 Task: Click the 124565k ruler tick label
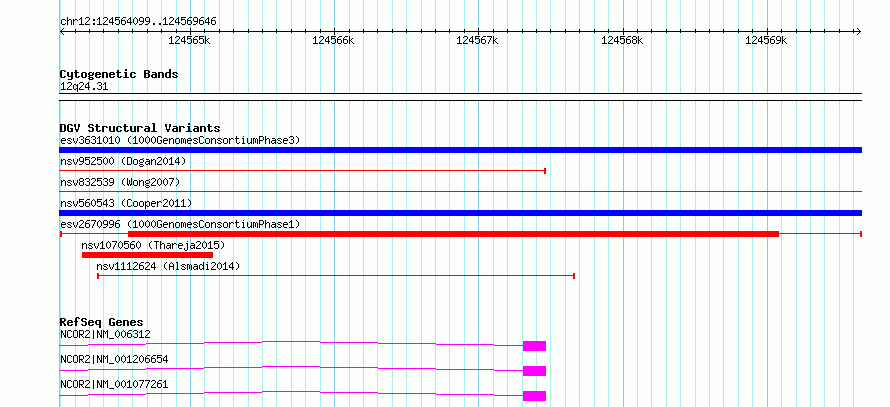(x=190, y=40)
